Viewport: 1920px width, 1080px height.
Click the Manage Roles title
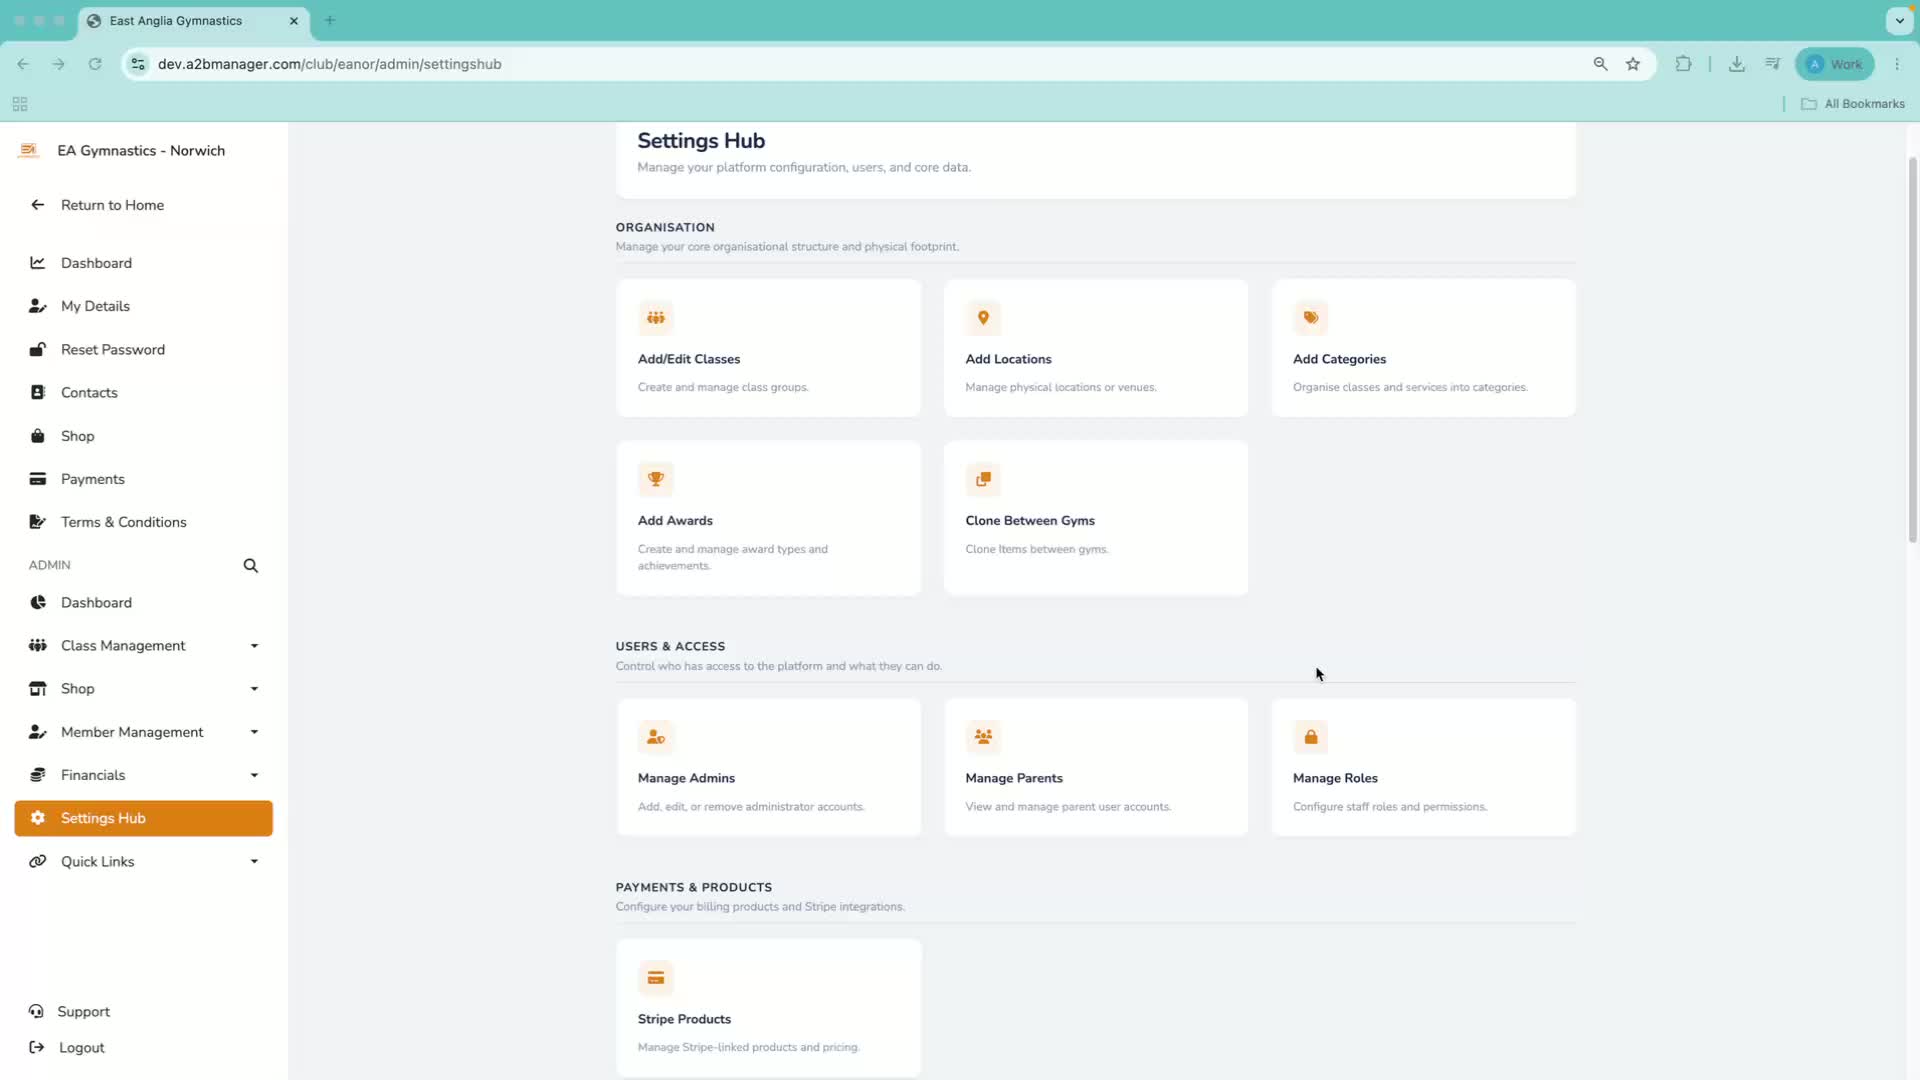[x=1335, y=778]
